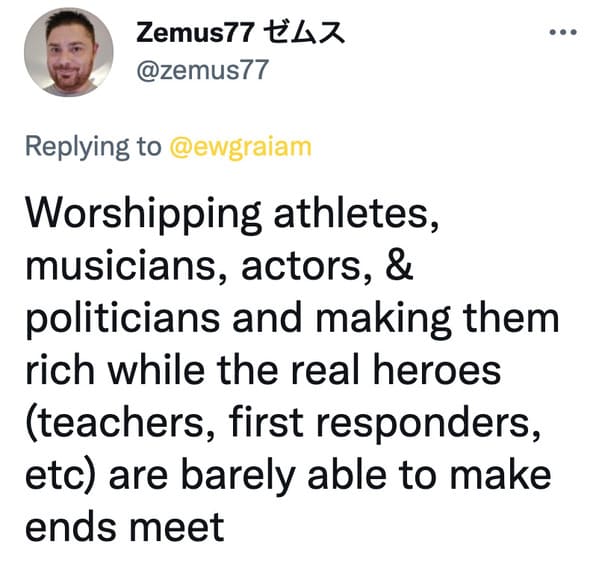The height and width of the screenshot is (565, 599).
Task: Open Zemus77's profile picture
Action: (69, 52)
